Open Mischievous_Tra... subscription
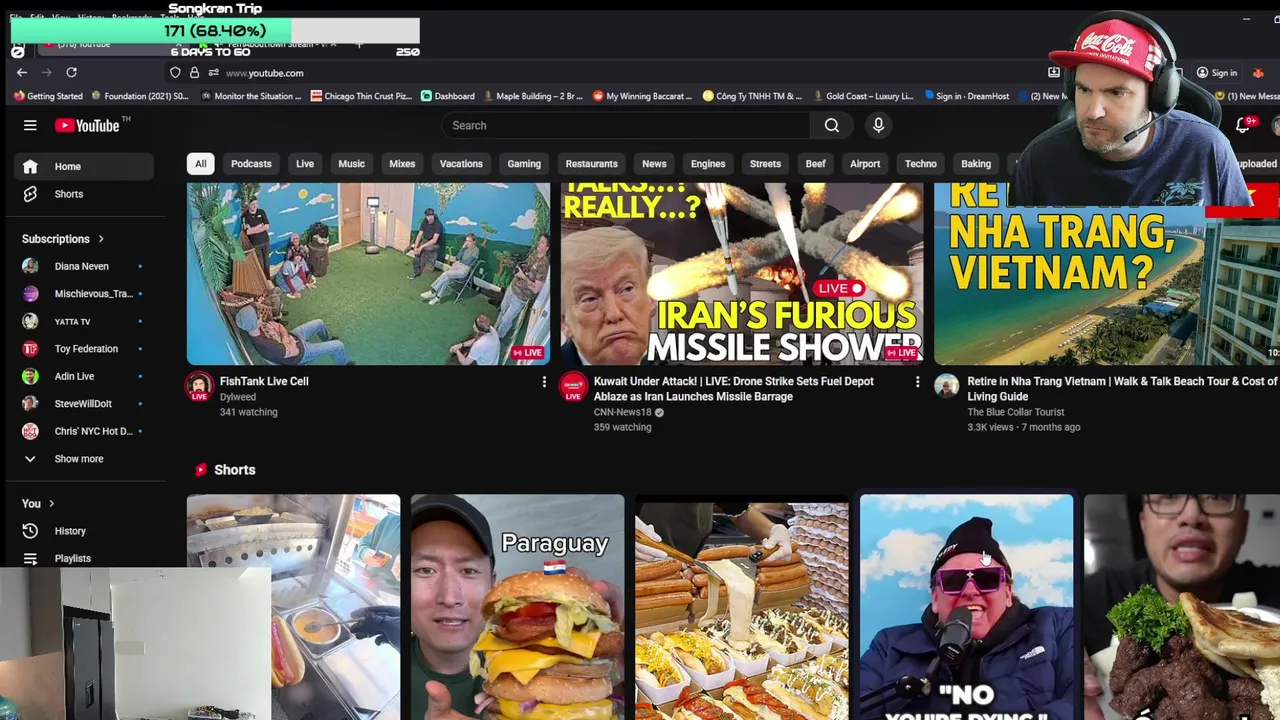 point(84,294)
